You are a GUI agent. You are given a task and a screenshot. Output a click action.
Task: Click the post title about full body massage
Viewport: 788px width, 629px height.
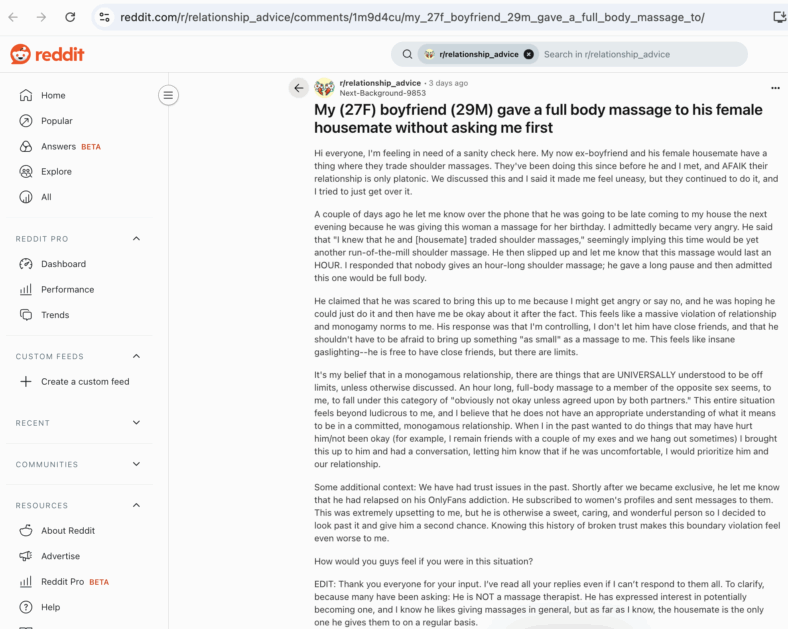[x=538, y=119]
